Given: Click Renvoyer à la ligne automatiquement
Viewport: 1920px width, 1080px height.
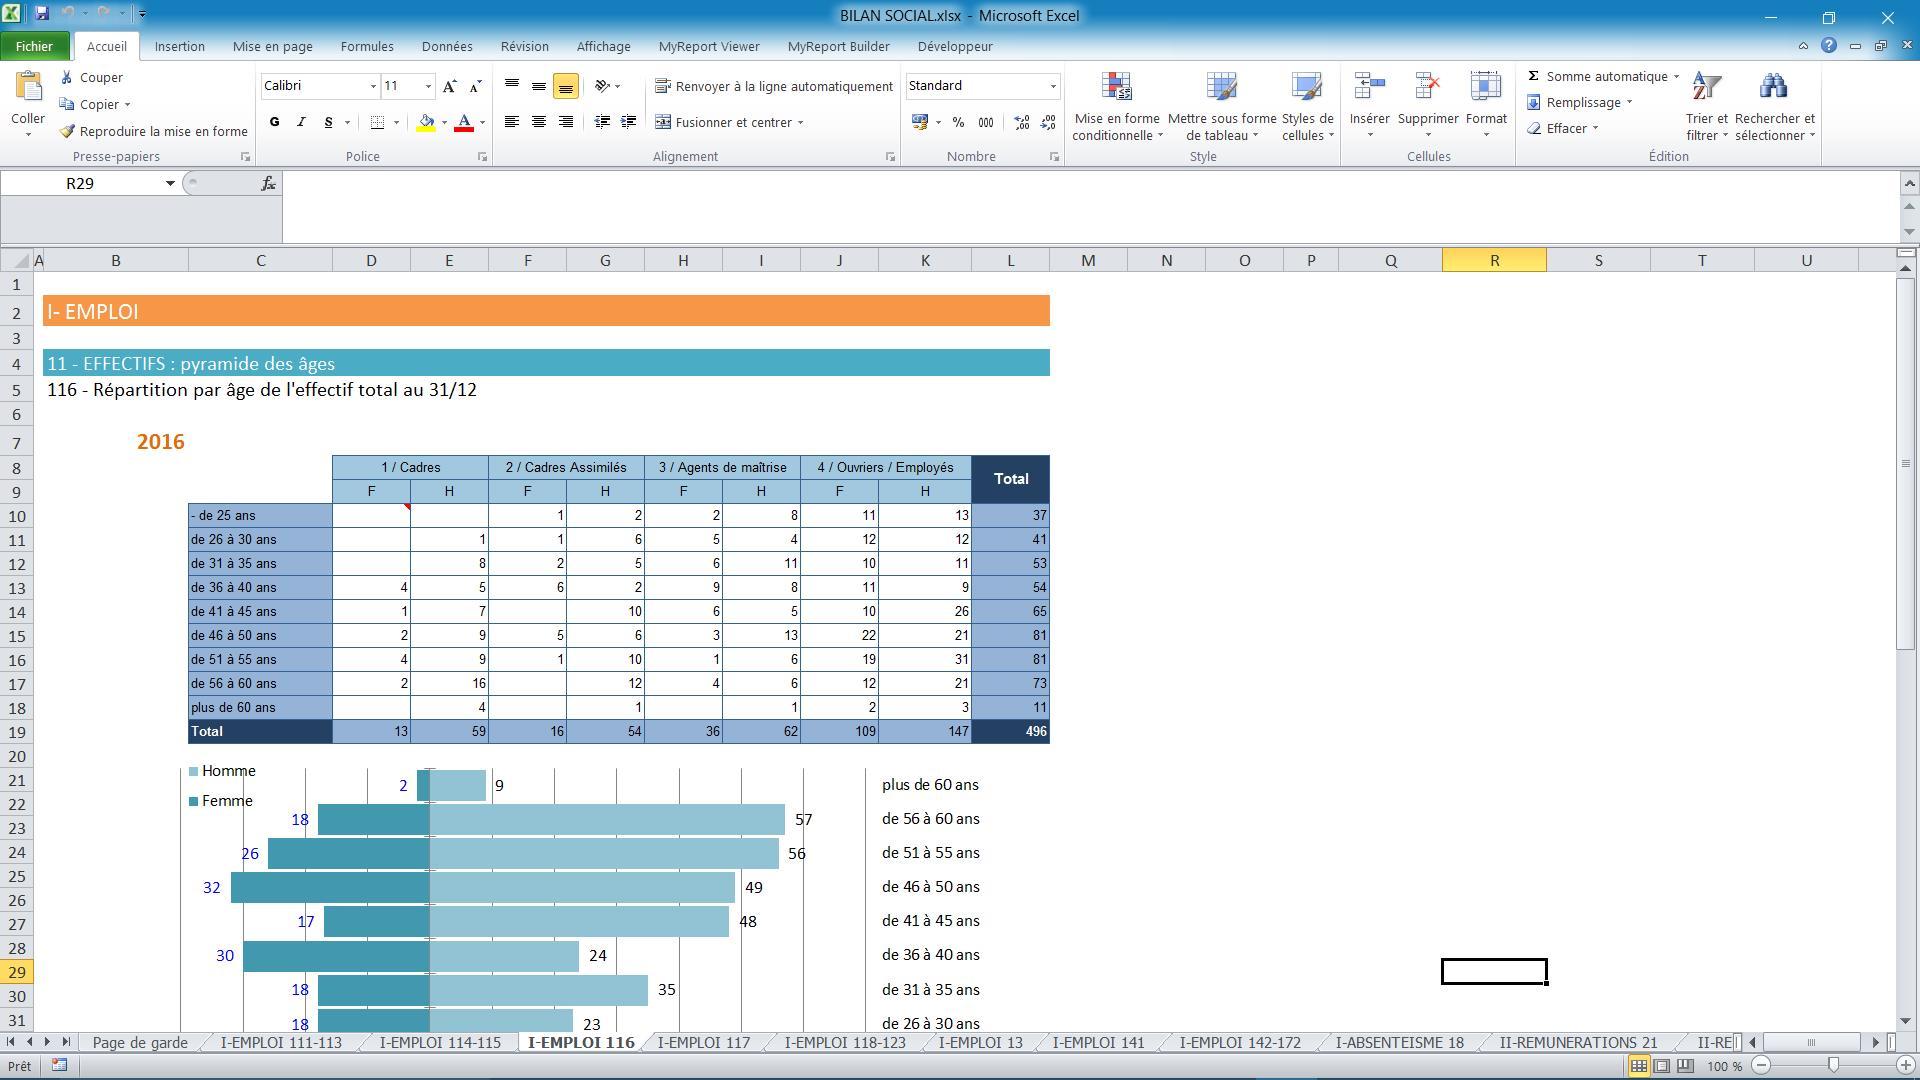Looking at the screenshot, I should pyautogui.click(x=774, y=86).
